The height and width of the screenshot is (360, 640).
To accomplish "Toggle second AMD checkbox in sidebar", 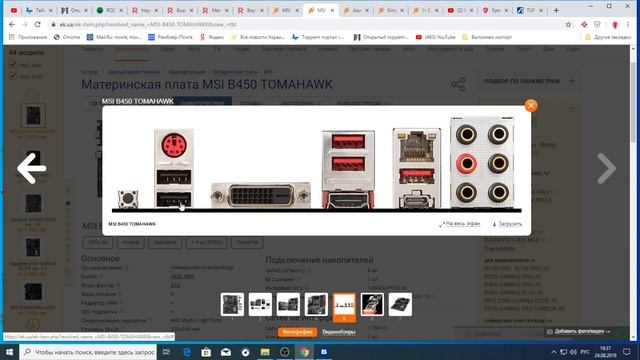I will 13,76.
